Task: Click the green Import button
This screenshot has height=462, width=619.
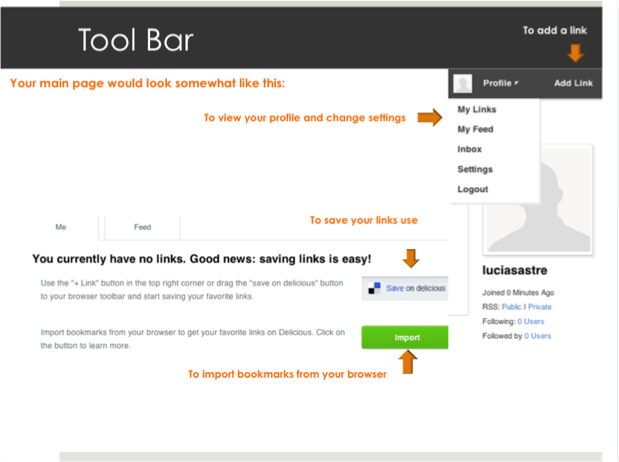Action: click(405, 337)
